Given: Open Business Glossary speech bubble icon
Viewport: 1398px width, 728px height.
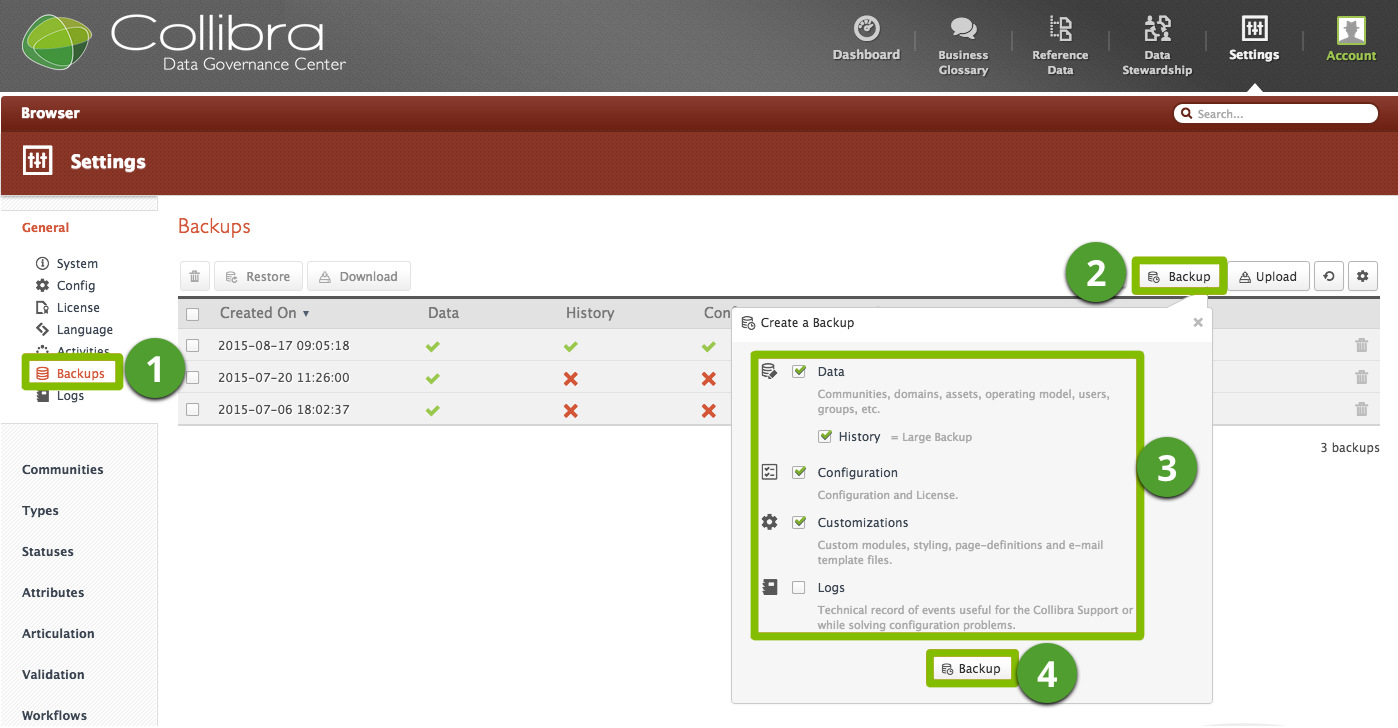Looking at the screenshot, I should pos(963,29).
